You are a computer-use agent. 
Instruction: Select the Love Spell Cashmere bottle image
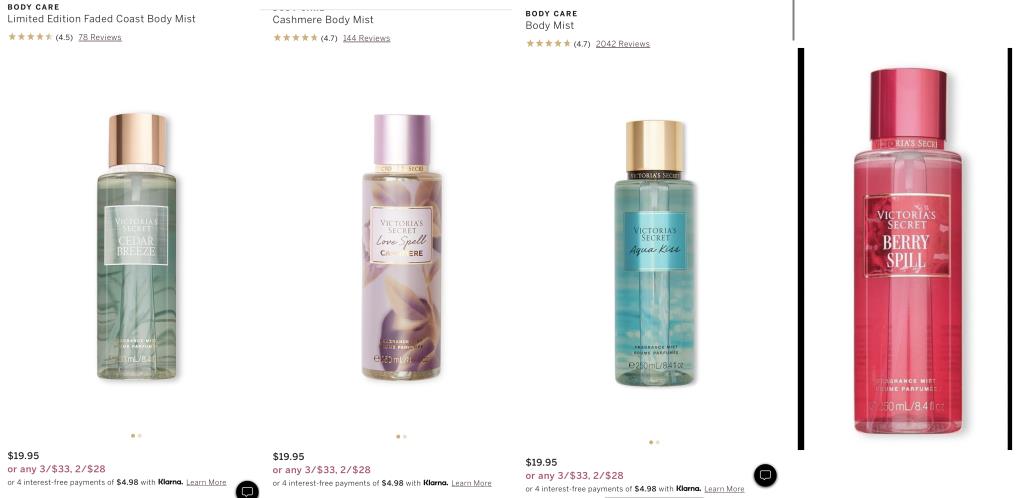tap(402, 247)
